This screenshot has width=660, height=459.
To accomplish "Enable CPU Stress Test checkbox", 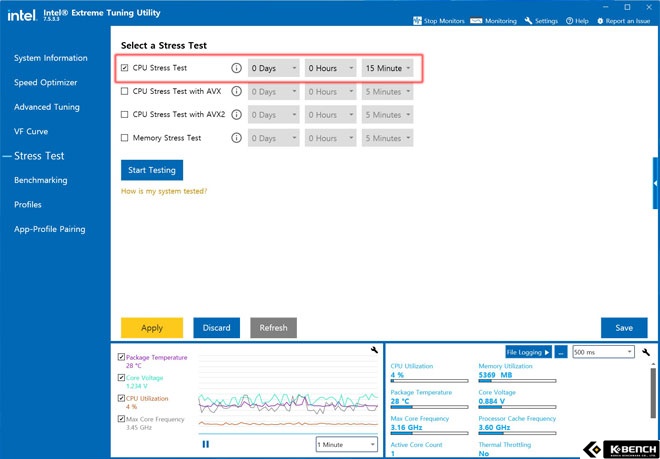I will click(124, 68).
